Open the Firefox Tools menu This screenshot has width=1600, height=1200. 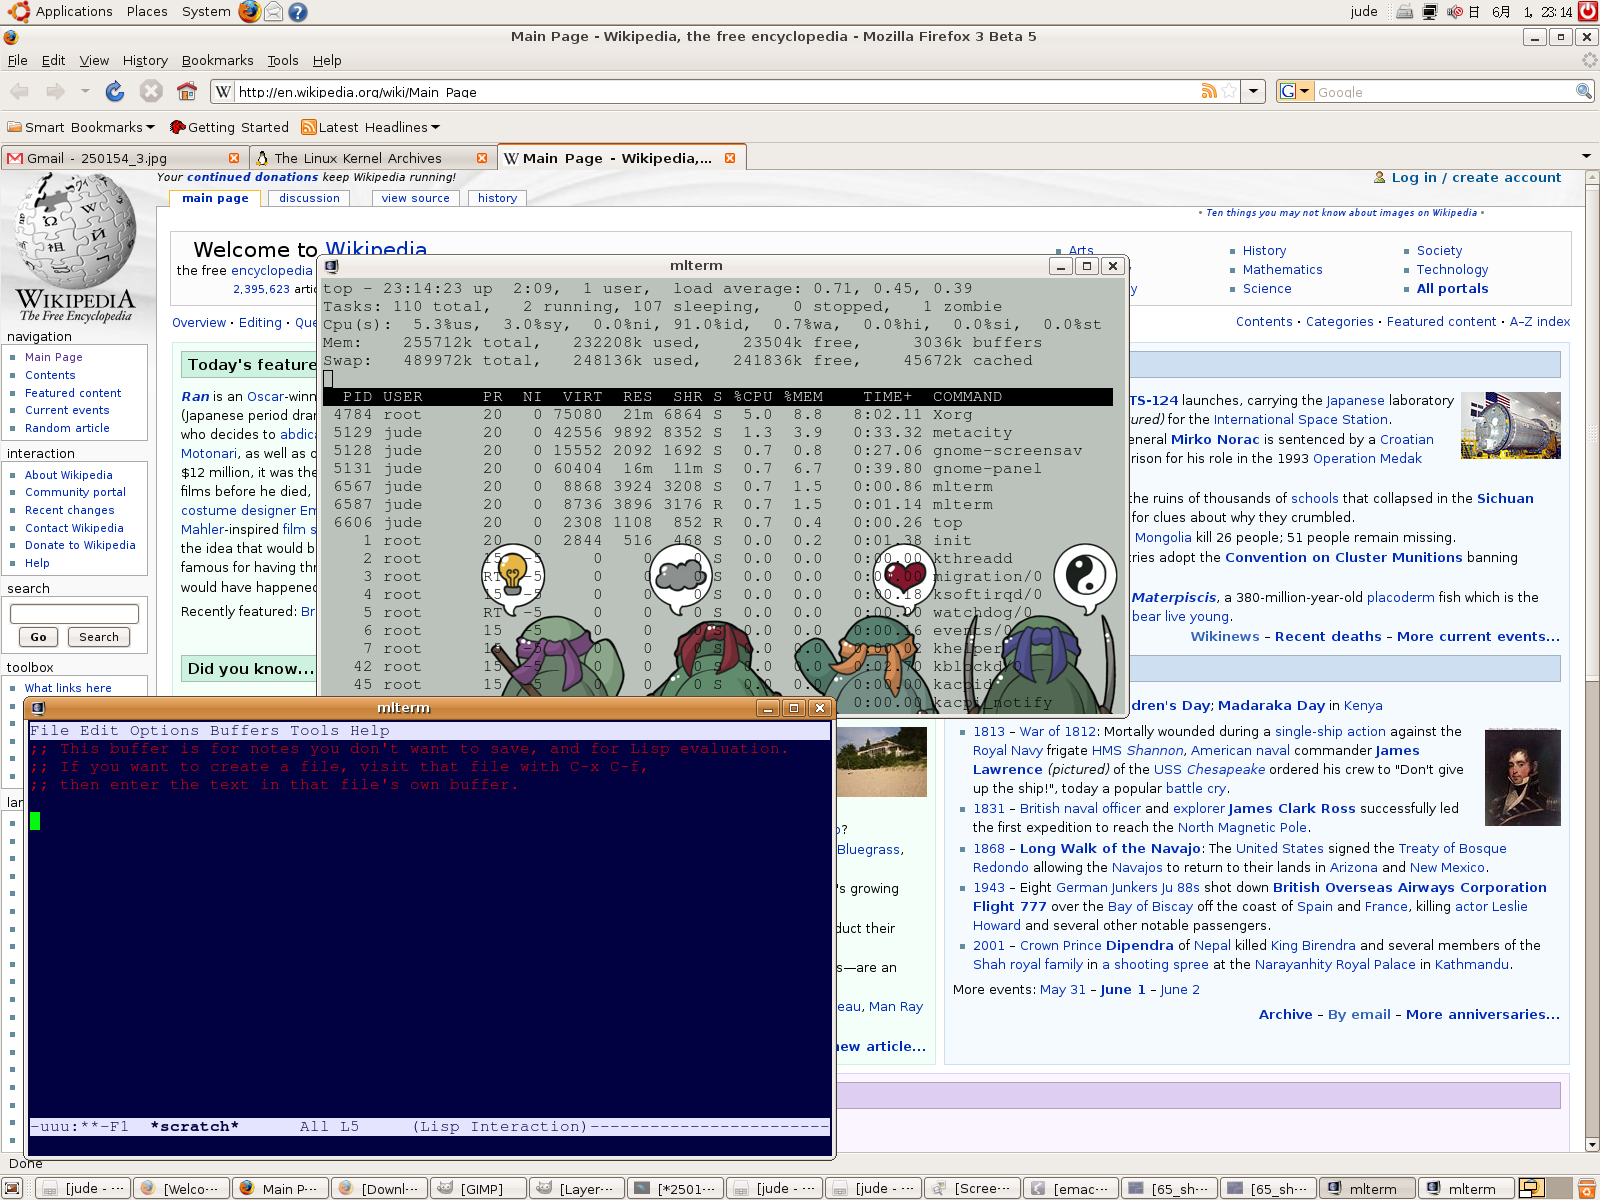283,60
